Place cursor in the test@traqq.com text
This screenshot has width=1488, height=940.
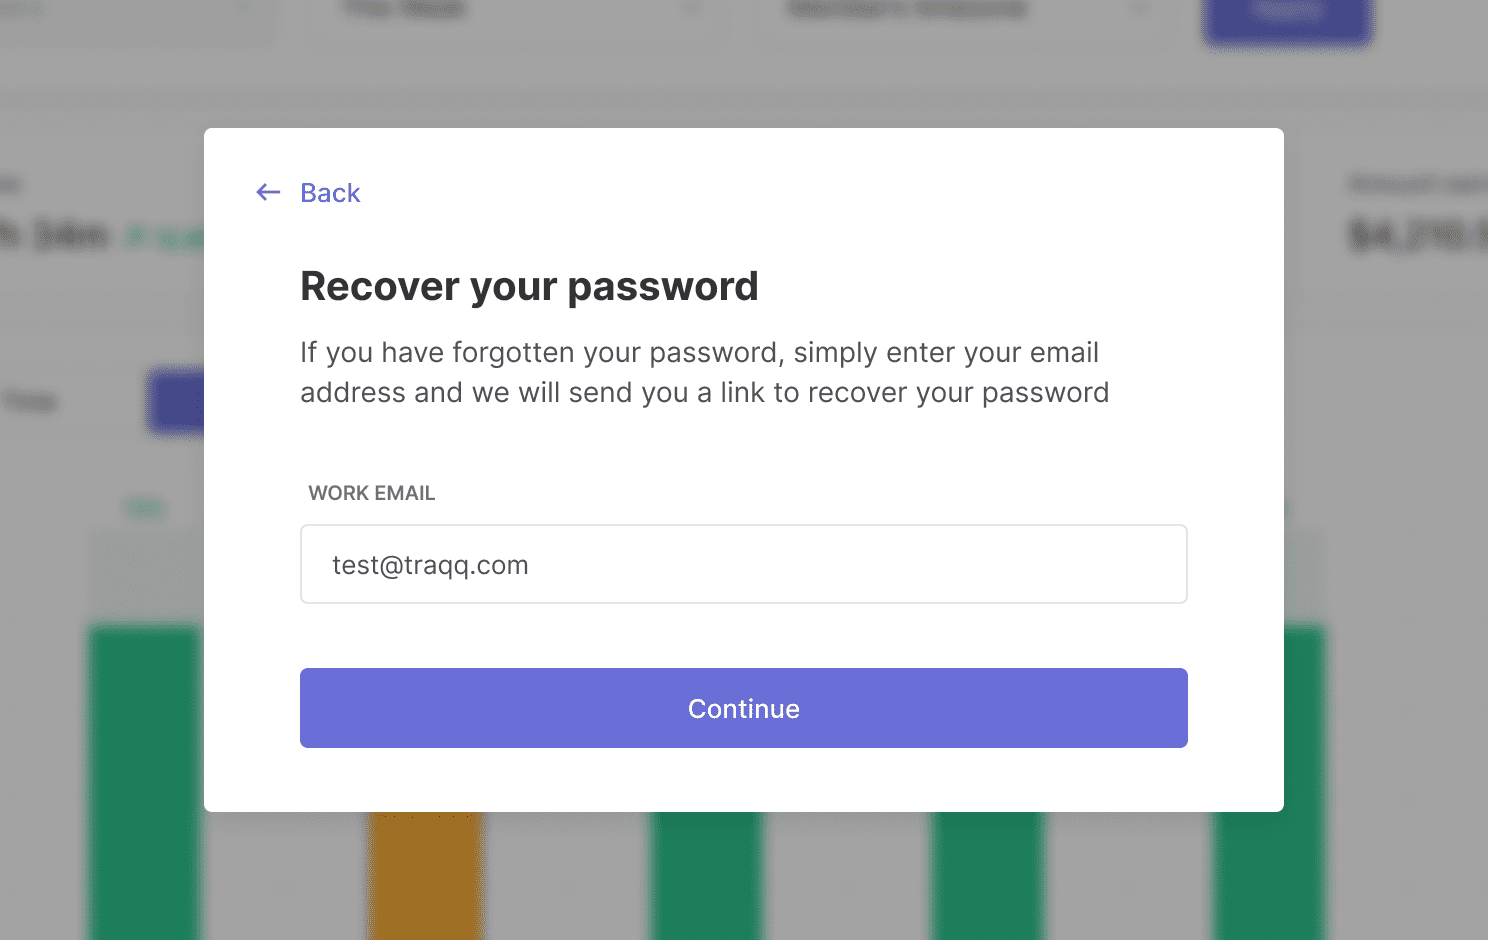coord(430,565)
